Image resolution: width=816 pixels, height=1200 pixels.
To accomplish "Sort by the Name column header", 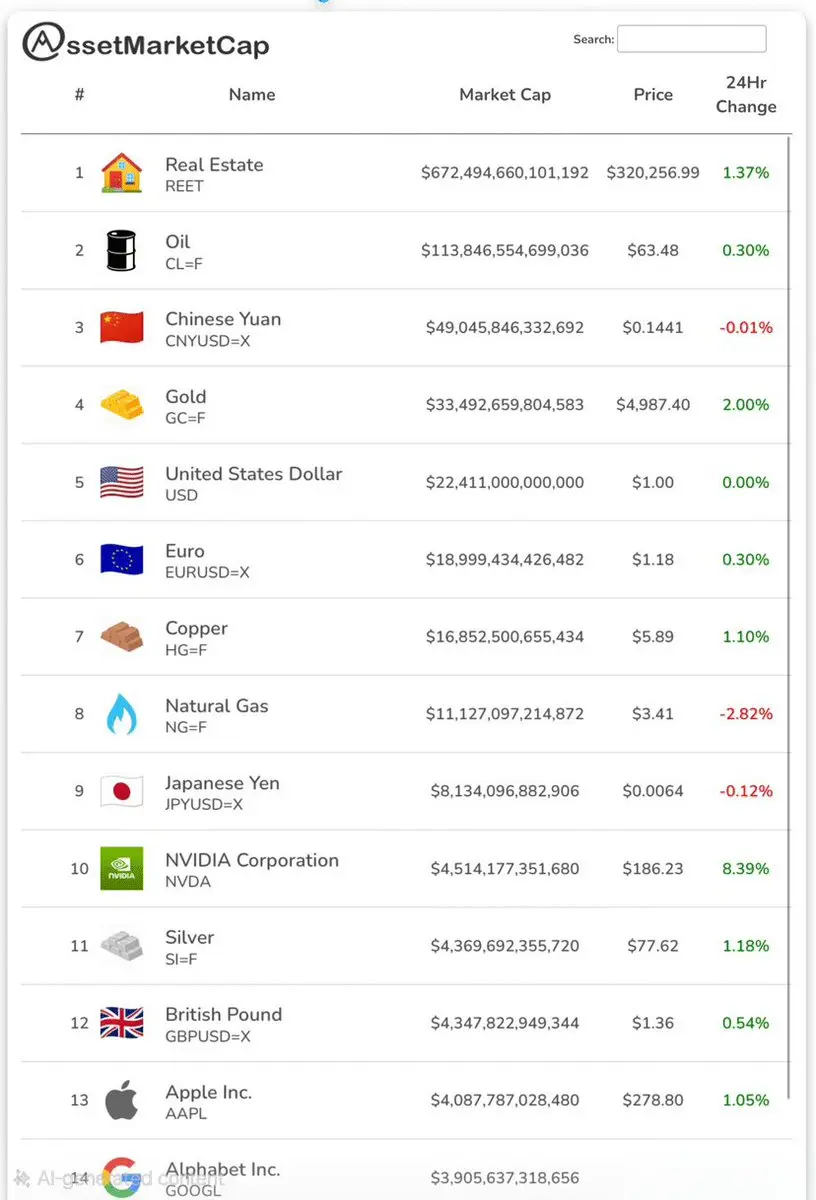I will click(x=252, y=95).
